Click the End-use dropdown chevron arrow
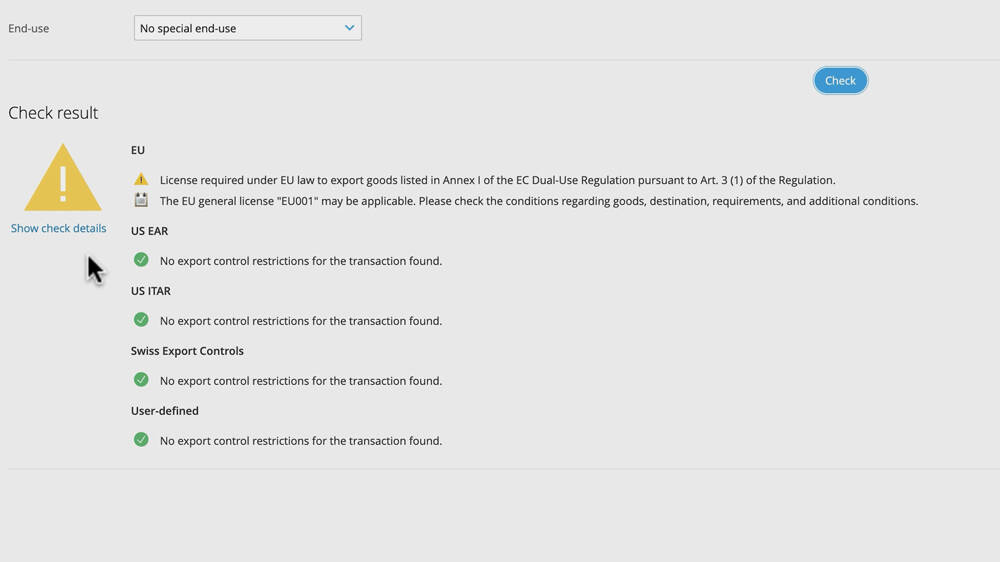This screenshot has height=562, width=1000. click(349, 28)
